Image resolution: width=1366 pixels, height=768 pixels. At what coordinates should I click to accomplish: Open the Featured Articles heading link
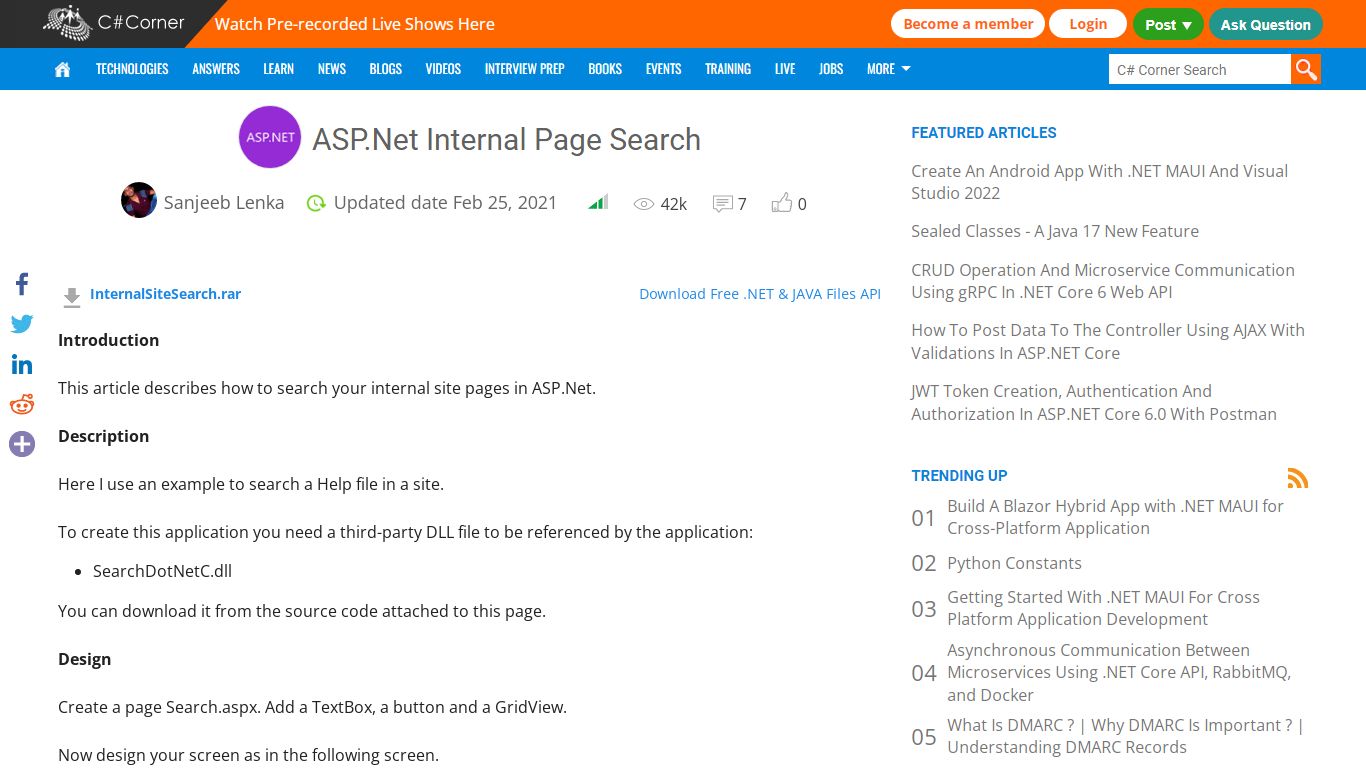click(984, 133)
